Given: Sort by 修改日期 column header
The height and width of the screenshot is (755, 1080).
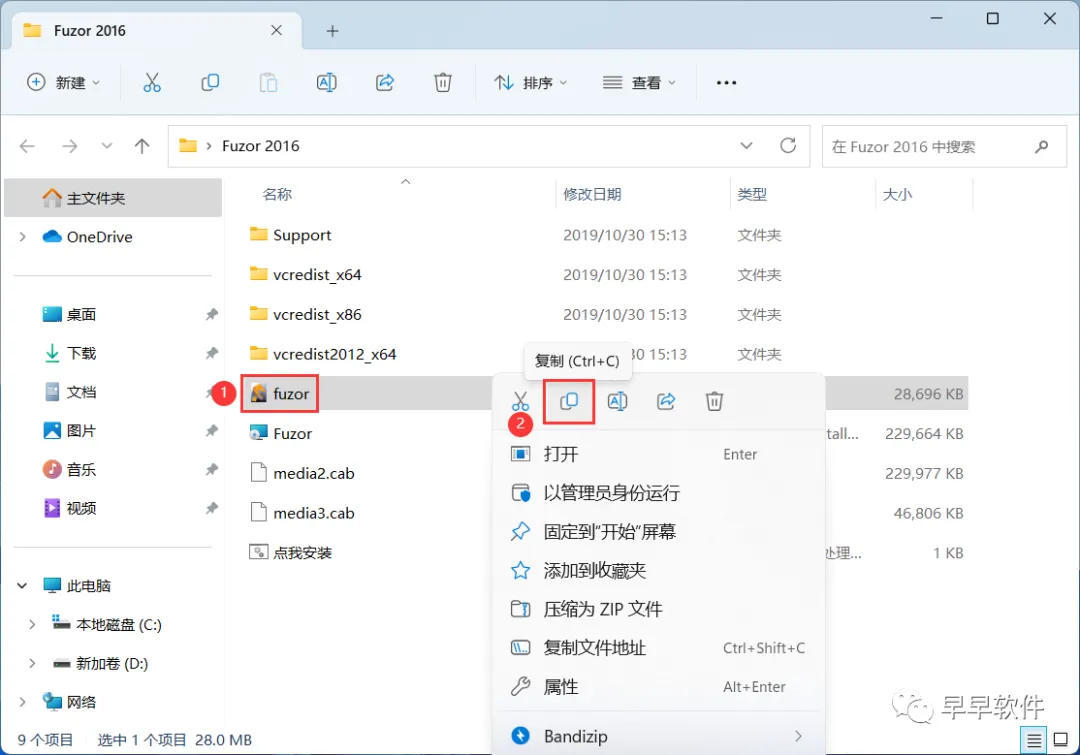Looking at the screenshot, I should click(592, 195).
